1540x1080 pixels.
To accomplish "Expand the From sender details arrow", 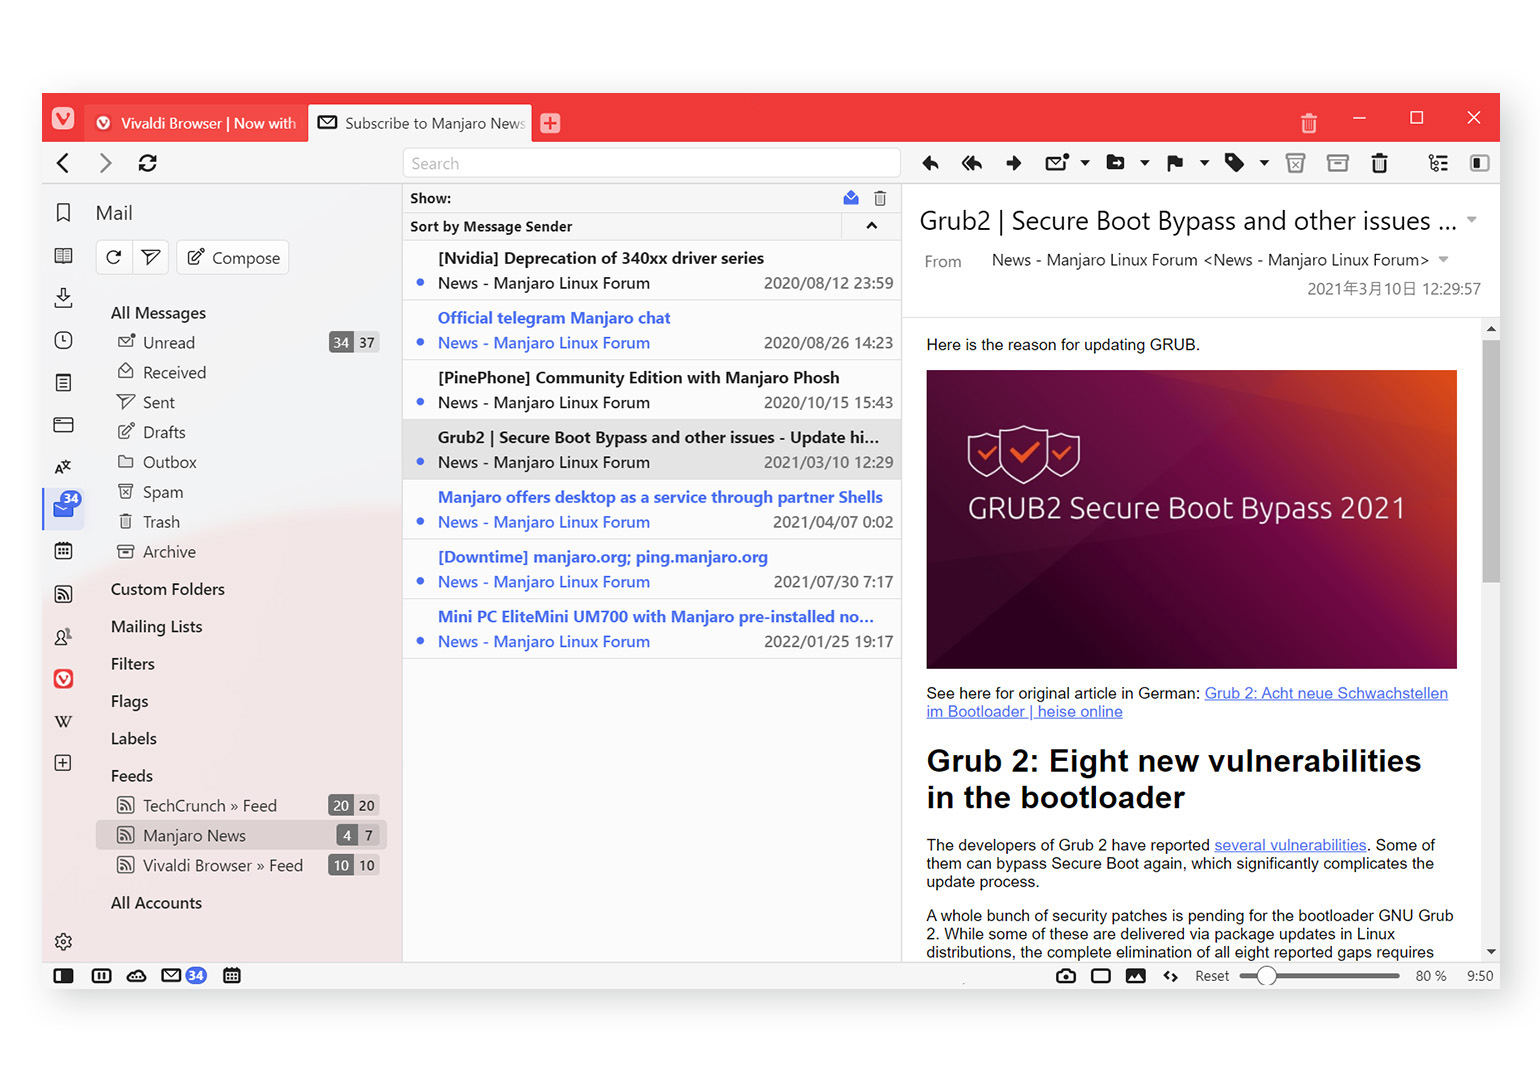I will point(1443,260).
